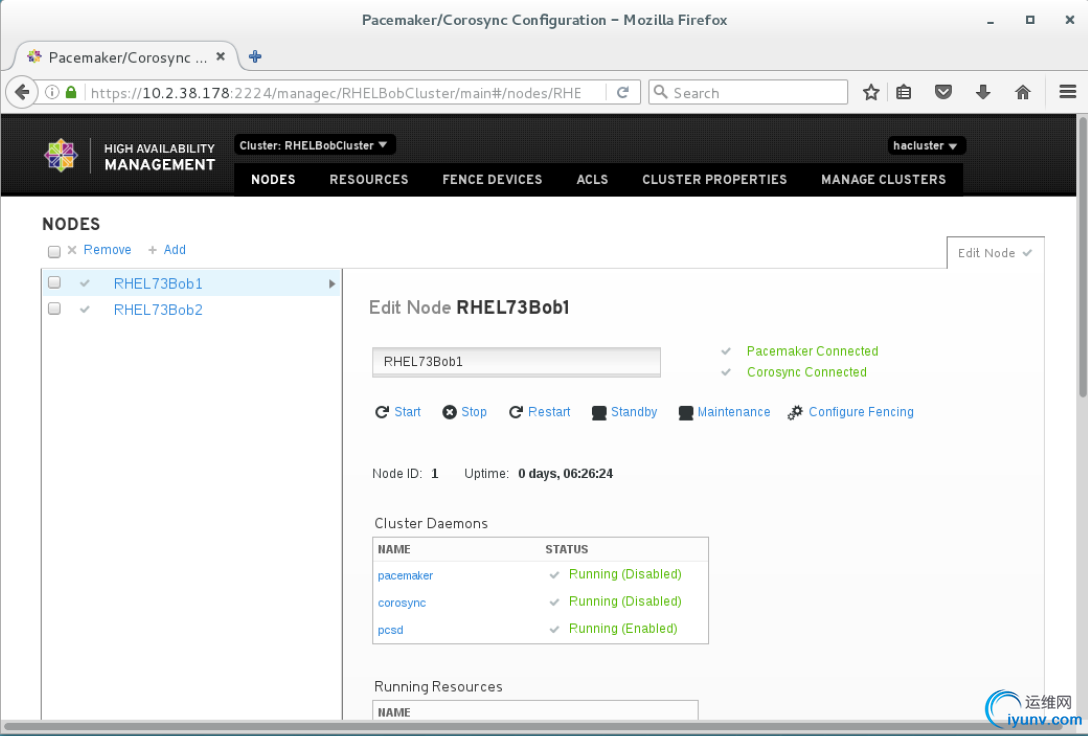Image resolution: width=1088 pixels, height=736 pixels.
Task: Minimize the Firefox window
Action: click(x=990, y=22)
